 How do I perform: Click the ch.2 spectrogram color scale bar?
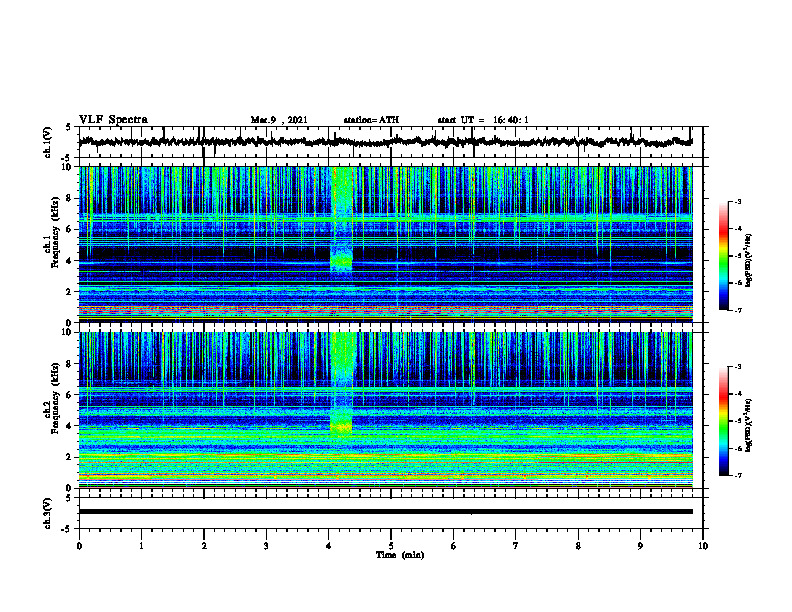[723, 421]
